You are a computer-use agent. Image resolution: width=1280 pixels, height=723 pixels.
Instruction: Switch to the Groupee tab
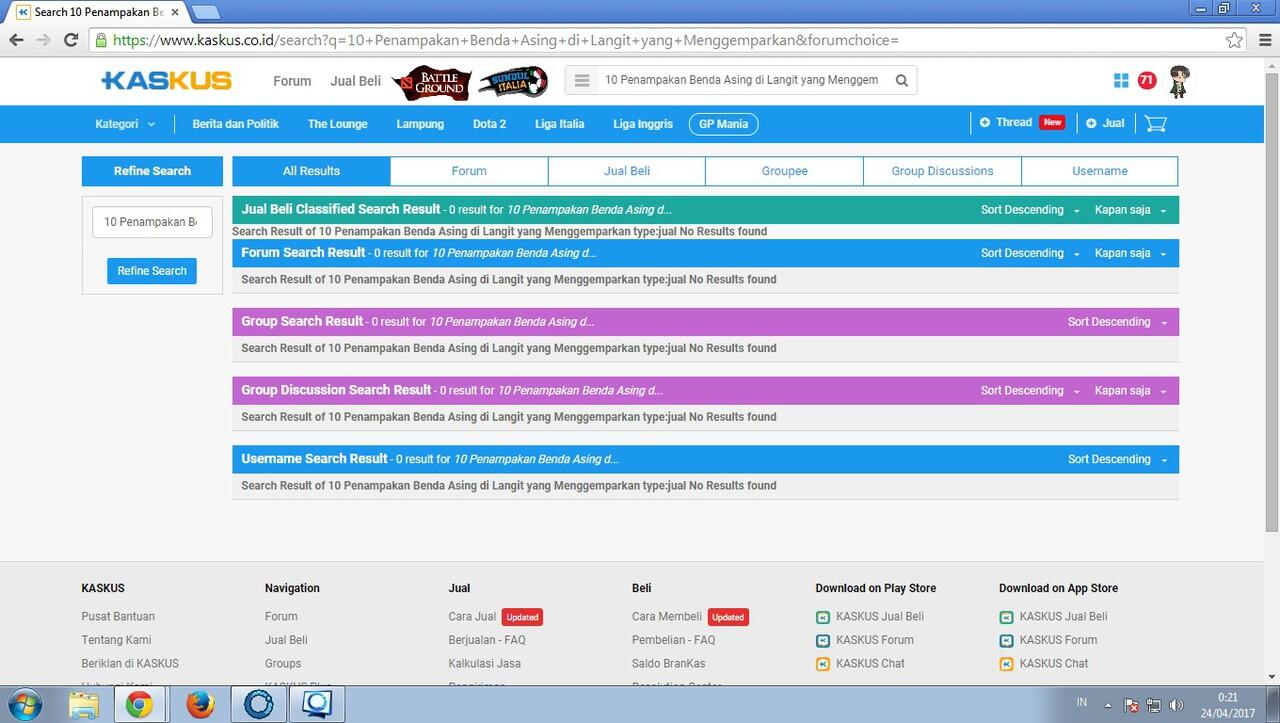click(x=785, y=171)
